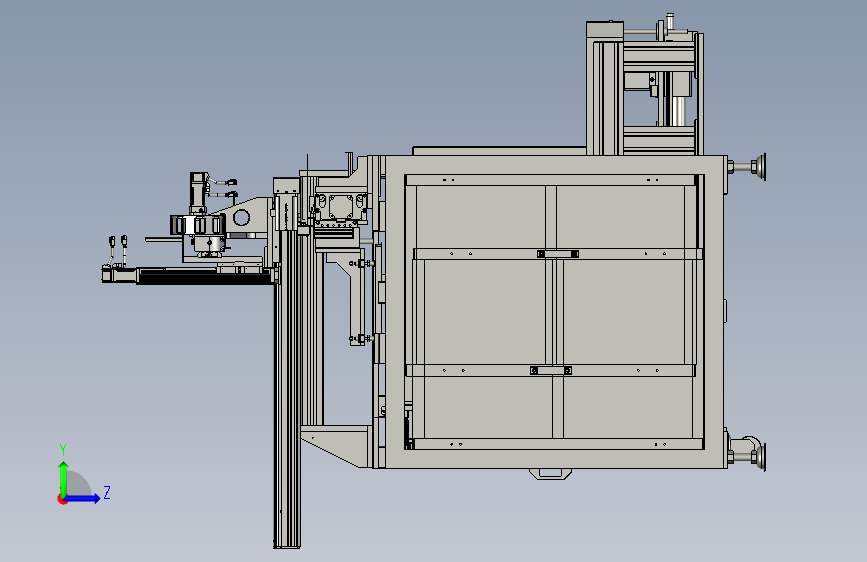
Task: Click the blue Z axis arrow of triad
Action: click(83, 498)
